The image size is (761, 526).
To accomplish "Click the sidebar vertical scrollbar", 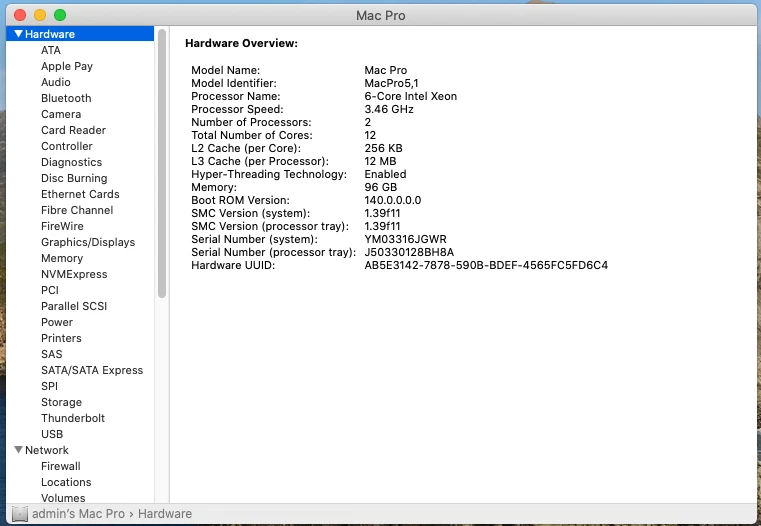I will click(x=162, y=164).
